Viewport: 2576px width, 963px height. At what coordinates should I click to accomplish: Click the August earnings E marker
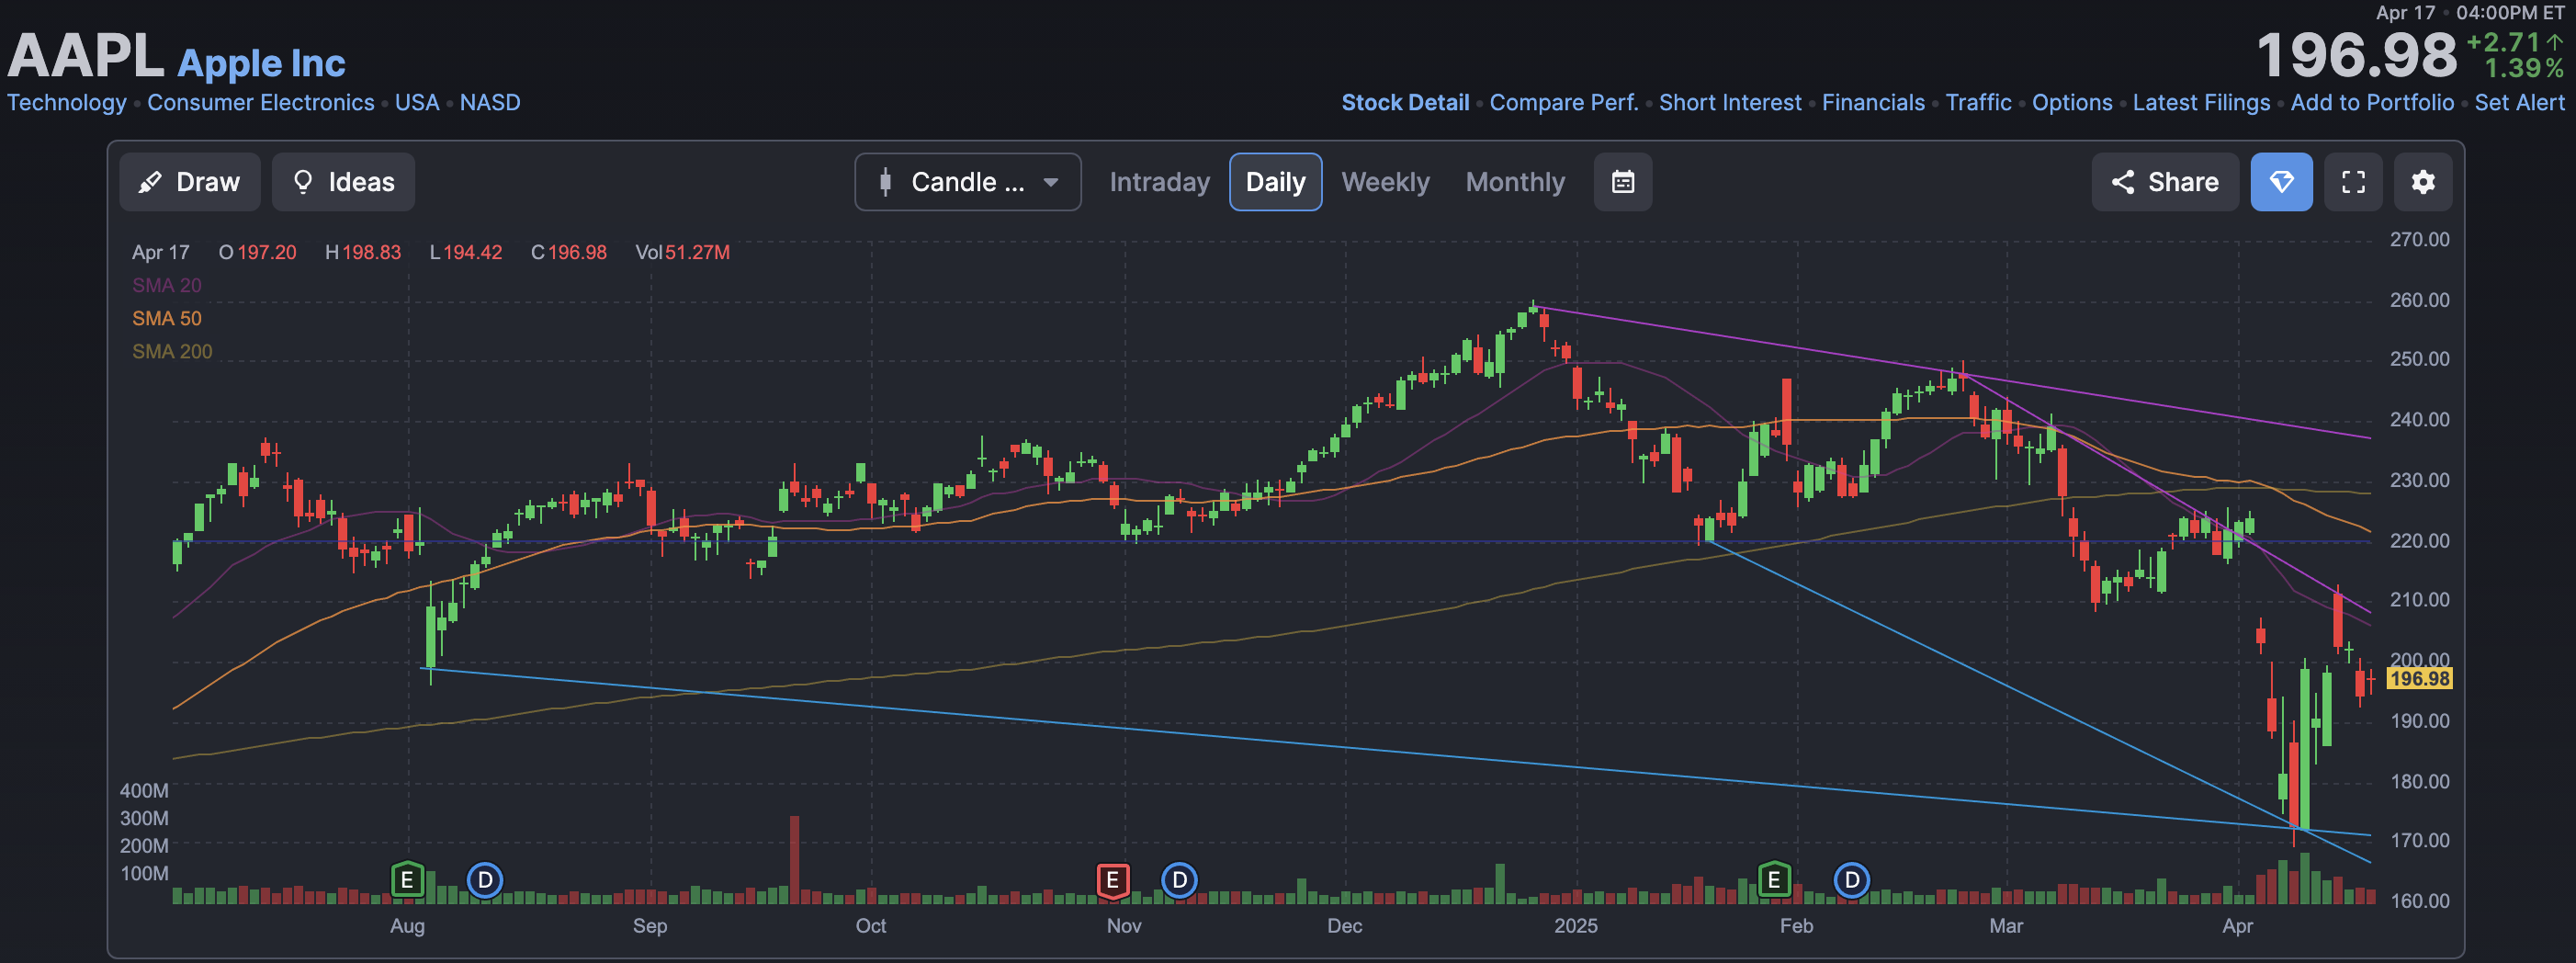point(406,880)
